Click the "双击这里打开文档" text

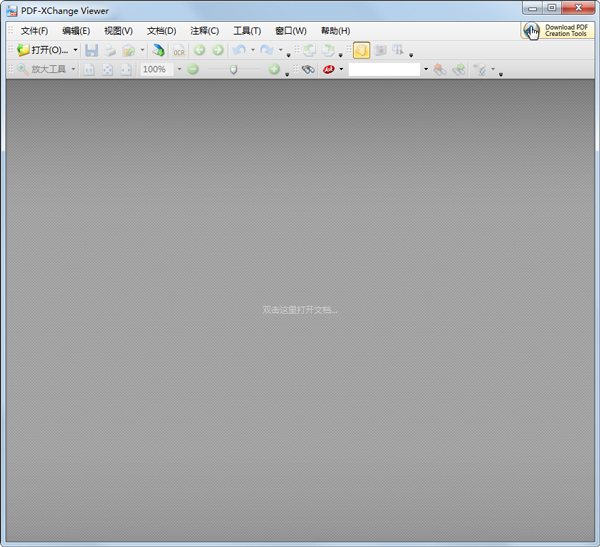click(300, 310)
